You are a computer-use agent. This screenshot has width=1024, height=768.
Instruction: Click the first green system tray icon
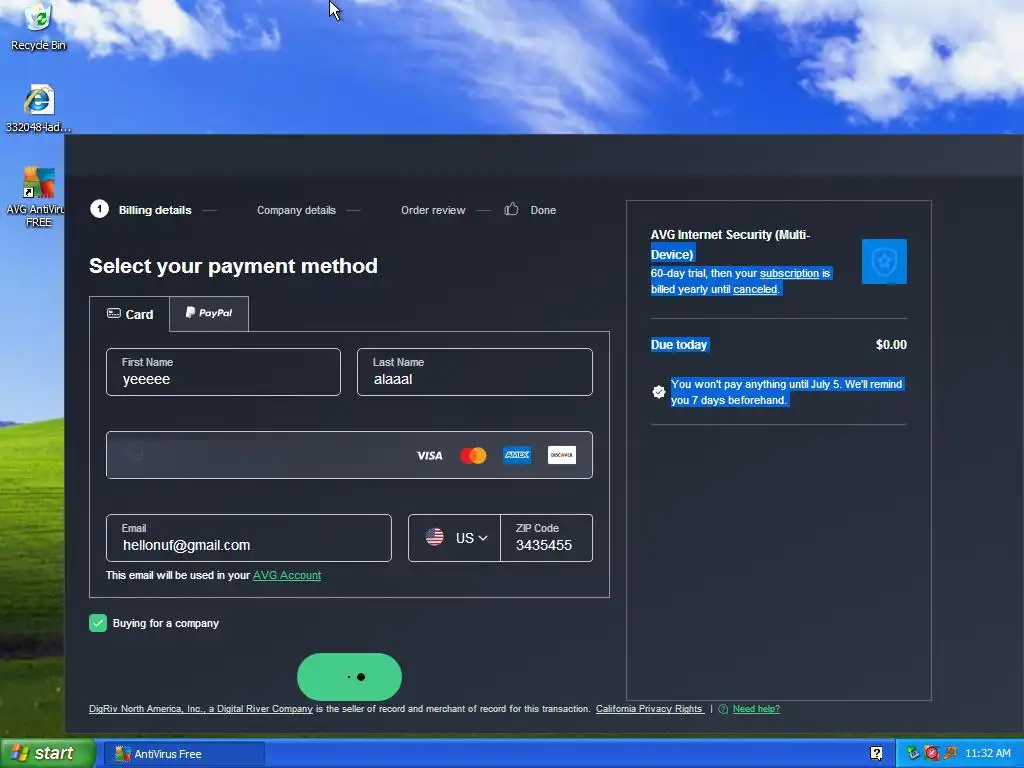[913, 753]
